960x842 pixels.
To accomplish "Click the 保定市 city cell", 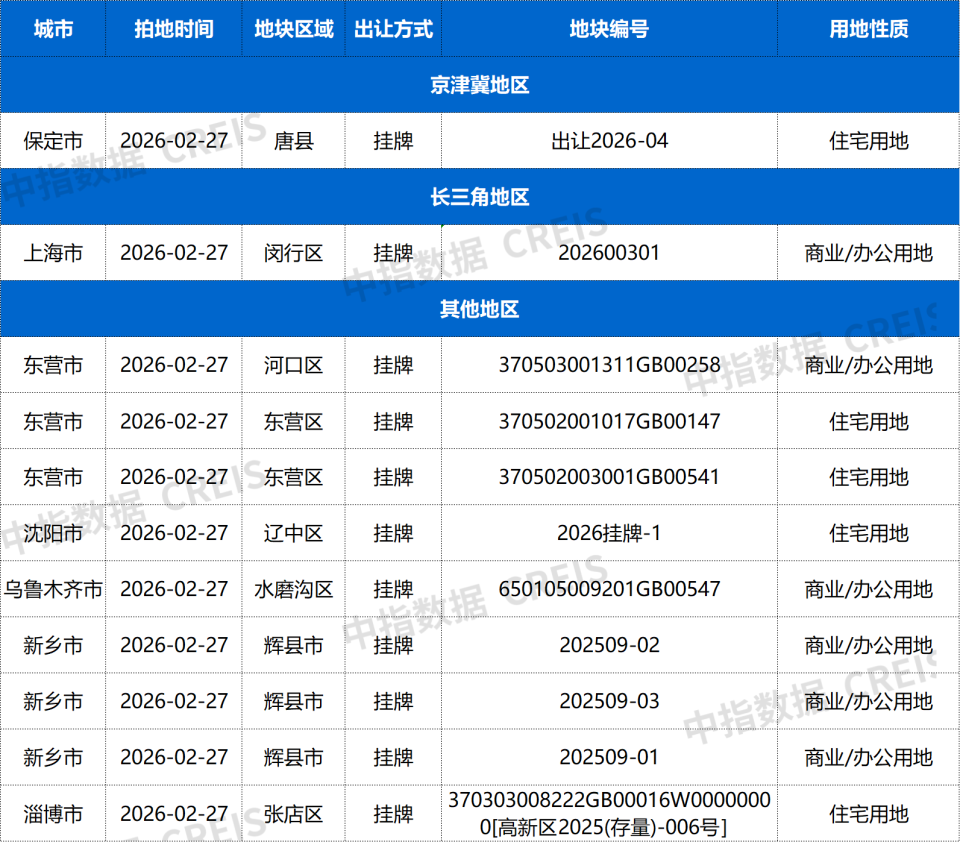I will tap(53, 141).
